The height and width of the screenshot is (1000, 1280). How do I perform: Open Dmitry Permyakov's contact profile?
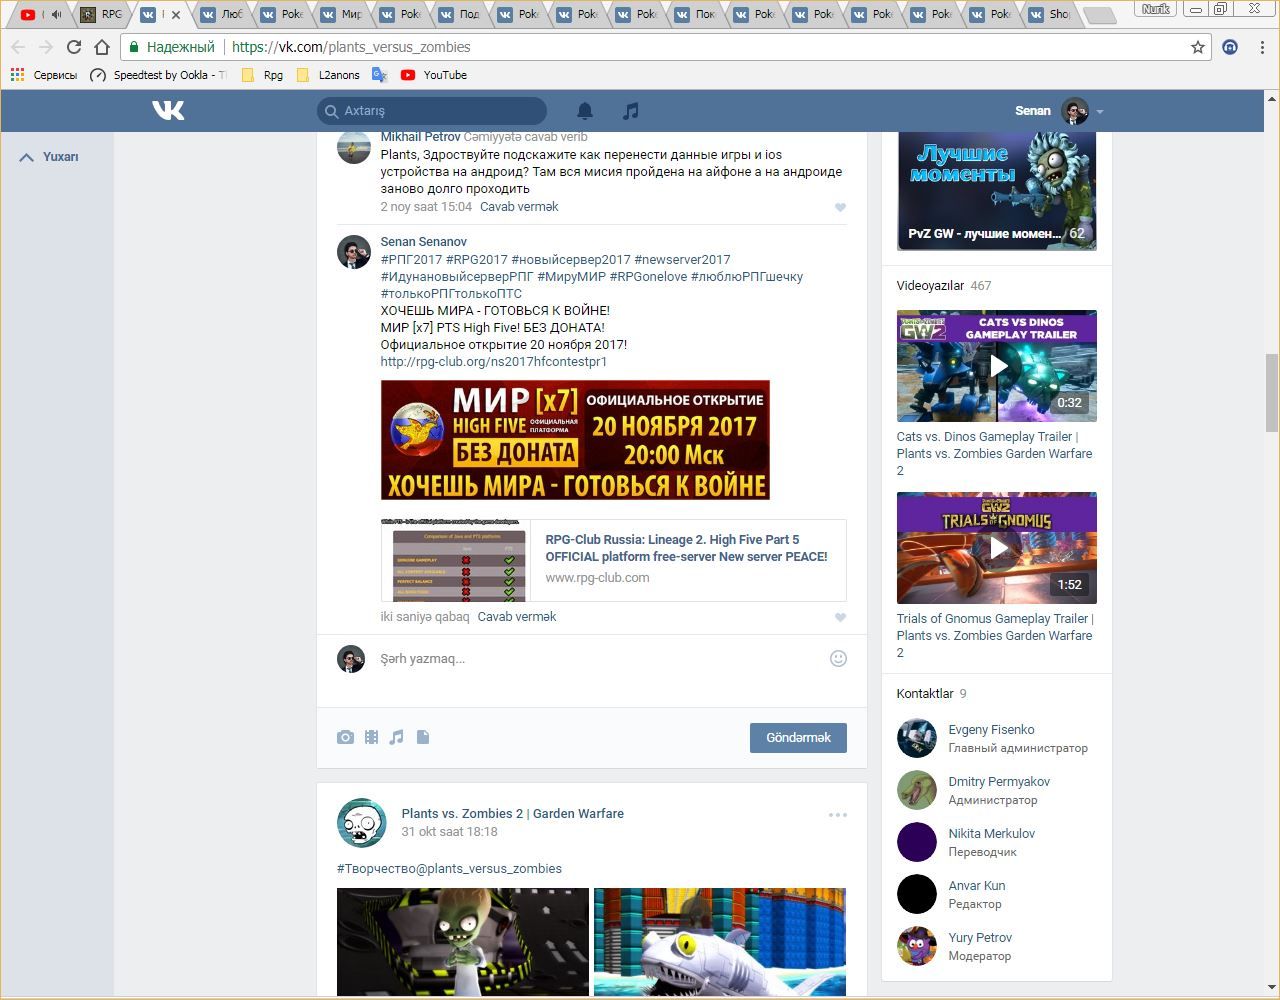pos(999,782)
